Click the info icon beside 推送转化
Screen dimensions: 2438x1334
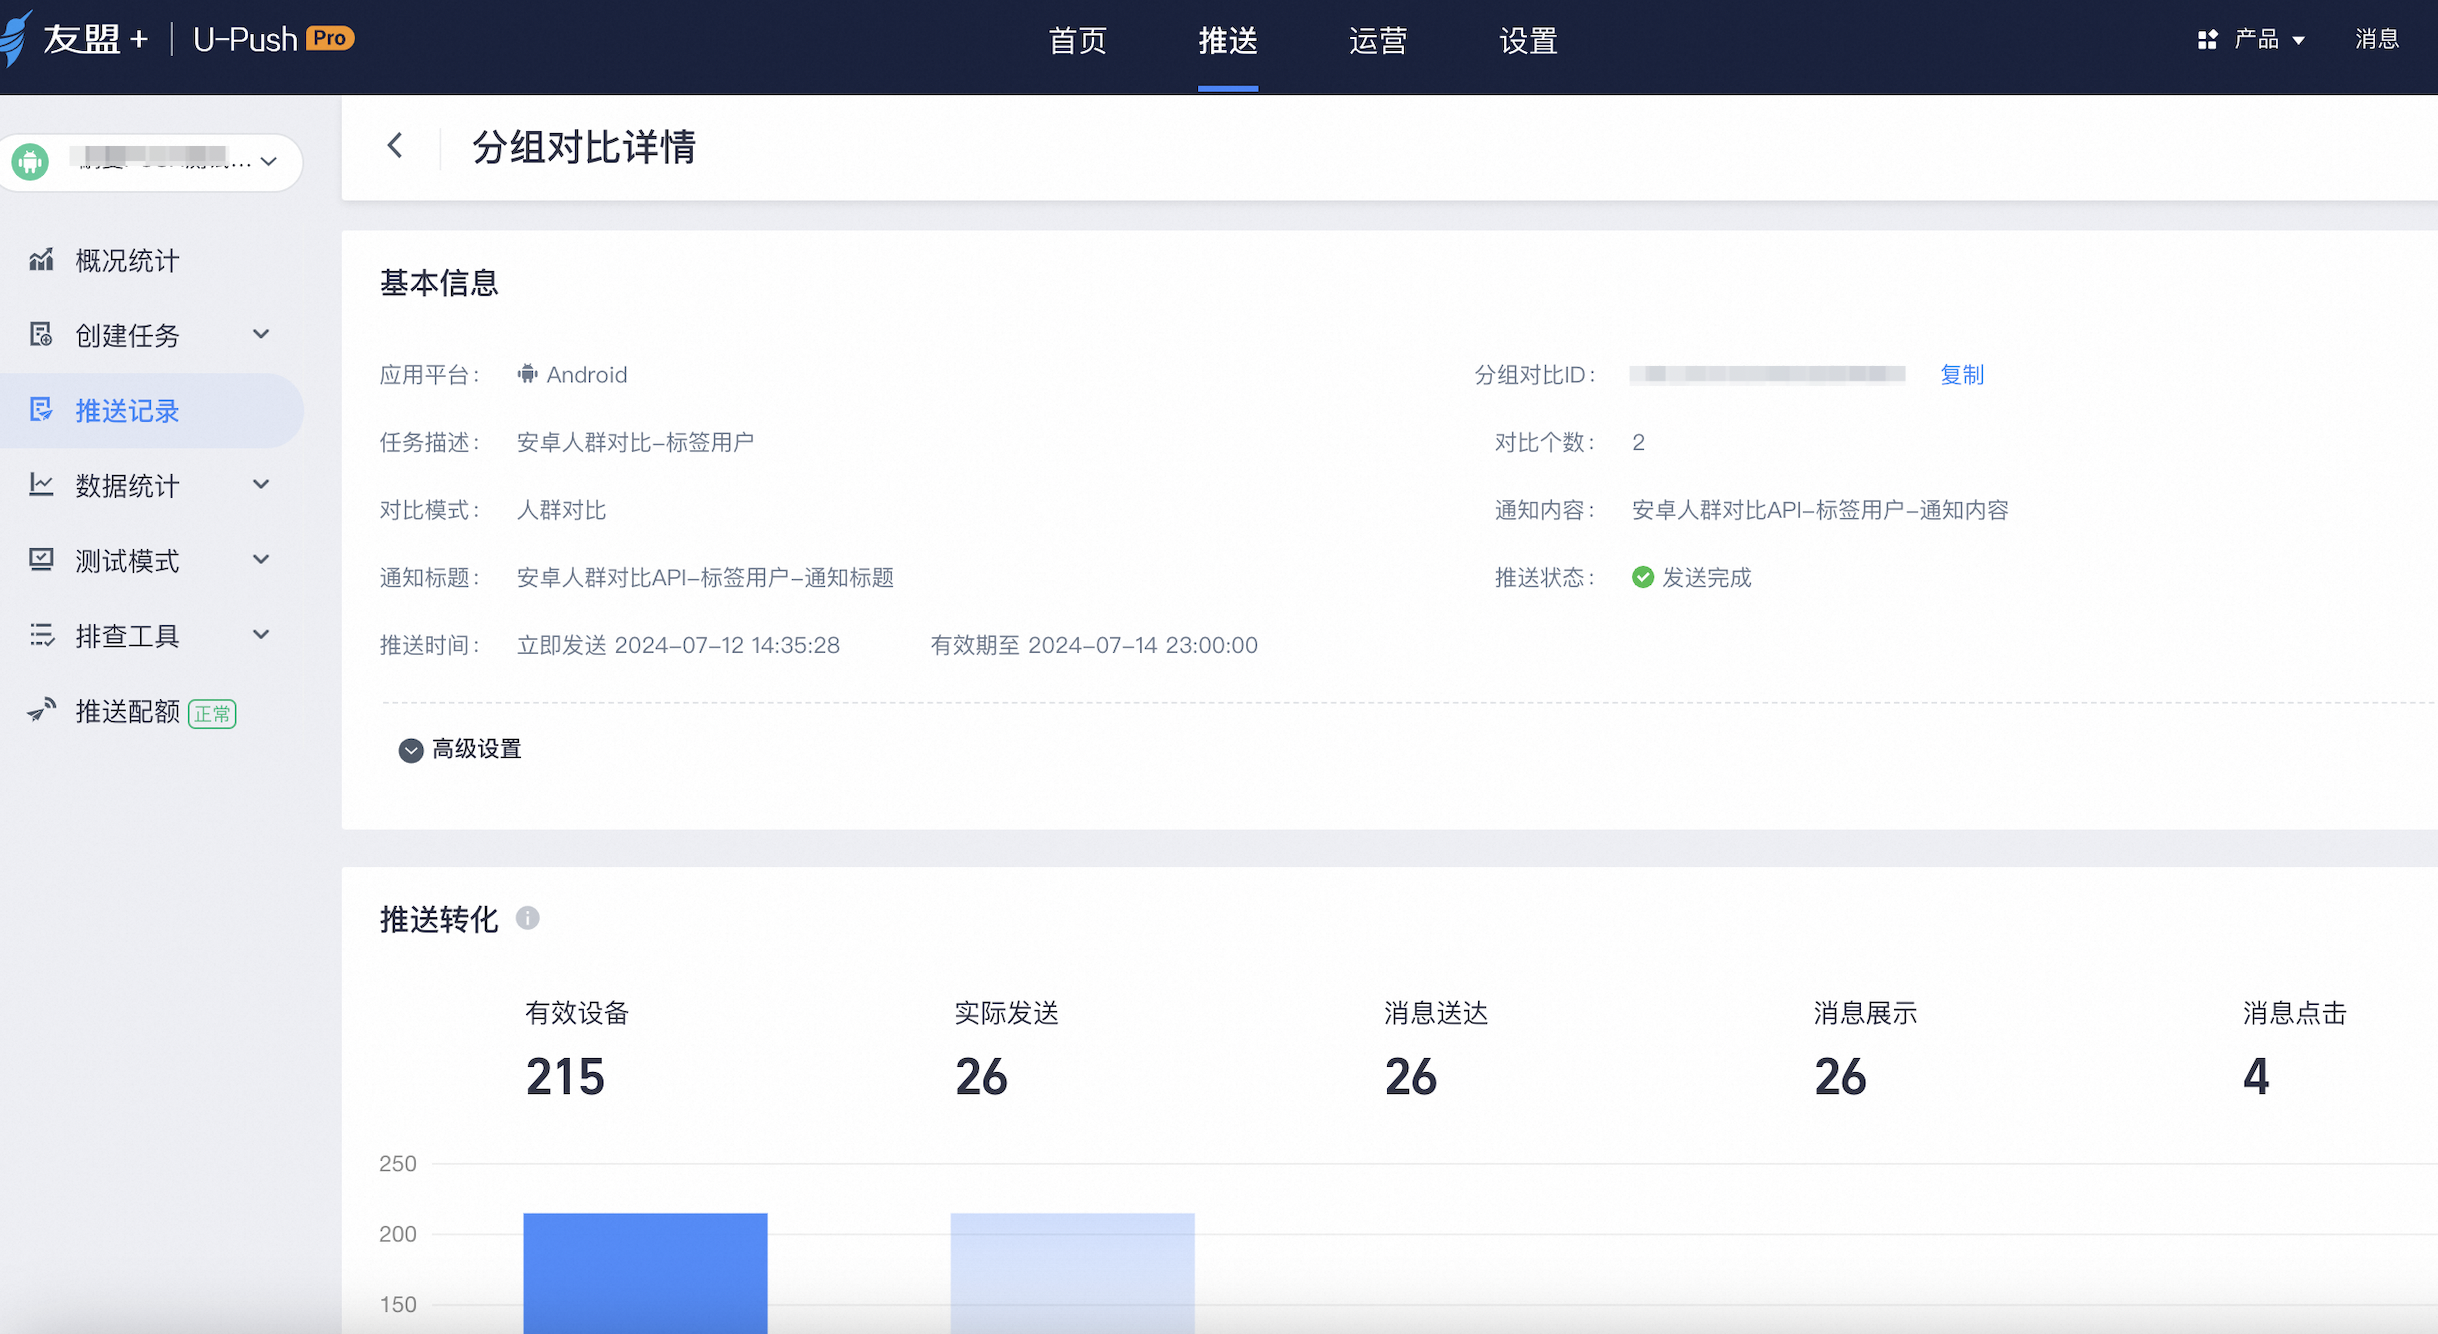(x=527, y=918)
